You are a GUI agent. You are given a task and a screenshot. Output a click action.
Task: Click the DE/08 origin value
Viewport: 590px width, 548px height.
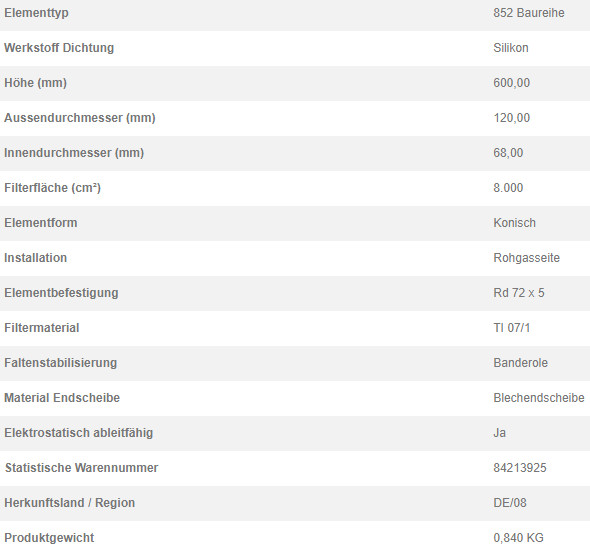click(x=510, y=503)
